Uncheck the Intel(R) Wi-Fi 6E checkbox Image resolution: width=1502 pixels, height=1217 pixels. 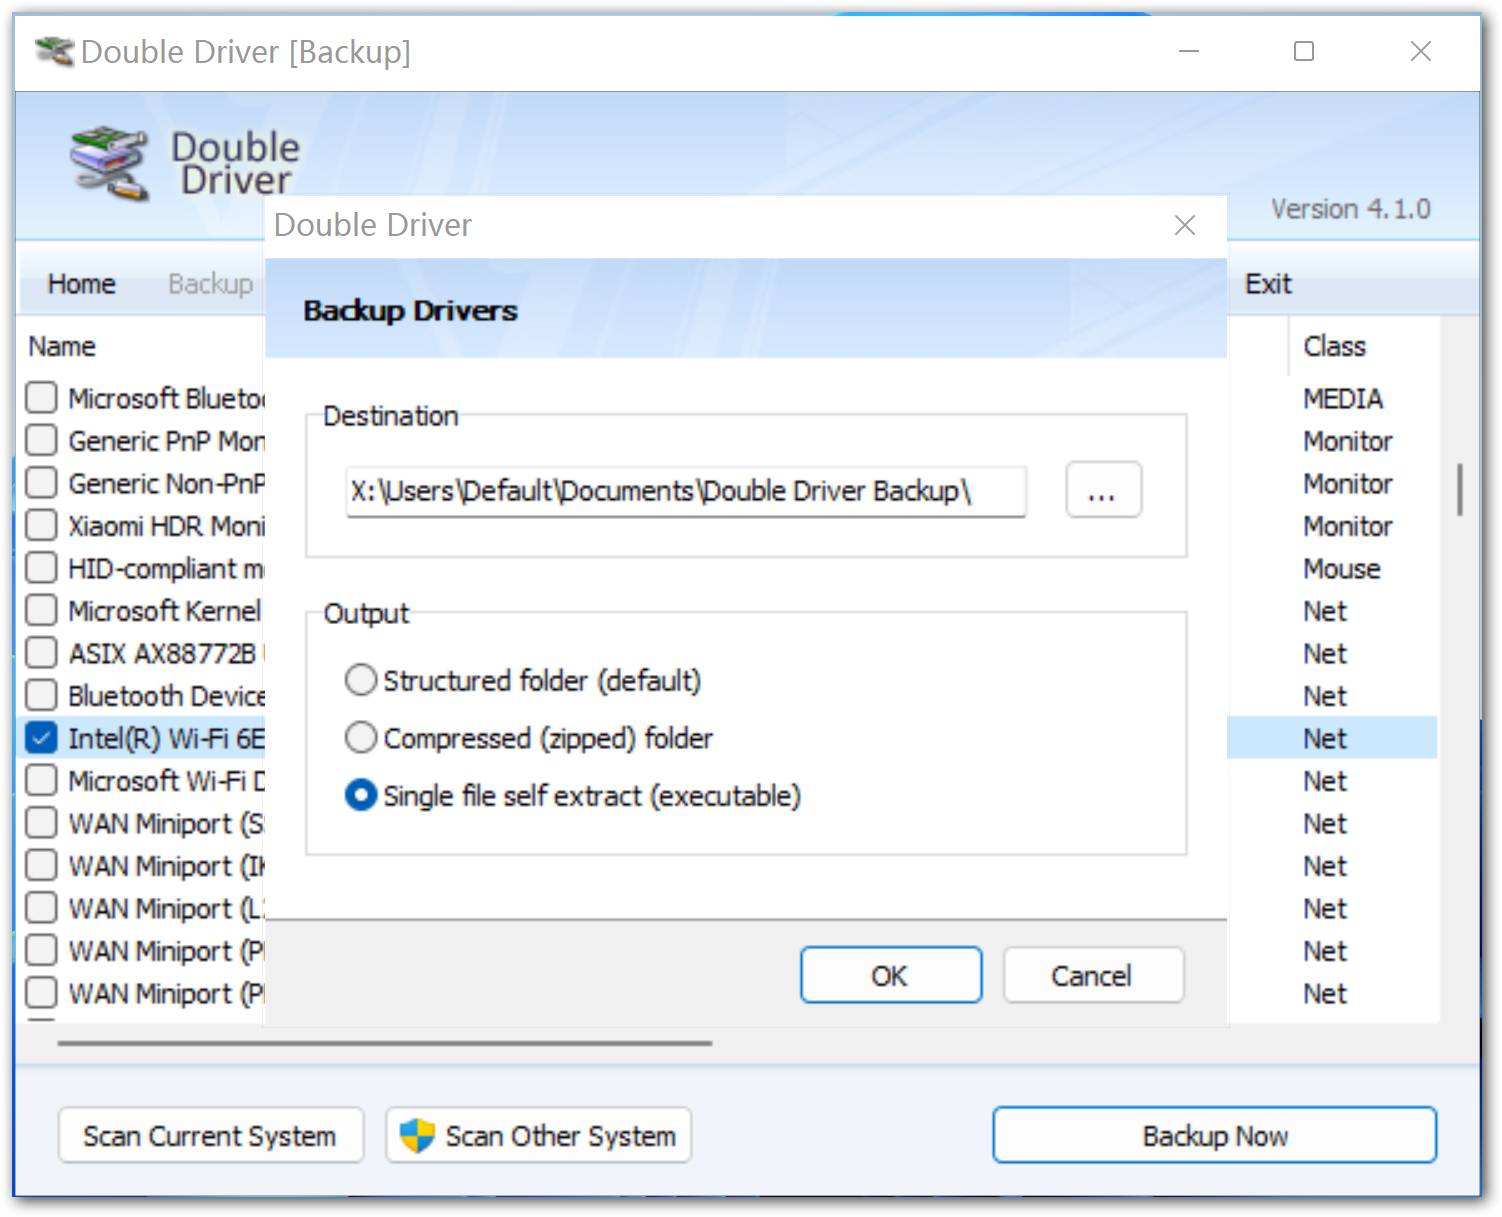41,738
